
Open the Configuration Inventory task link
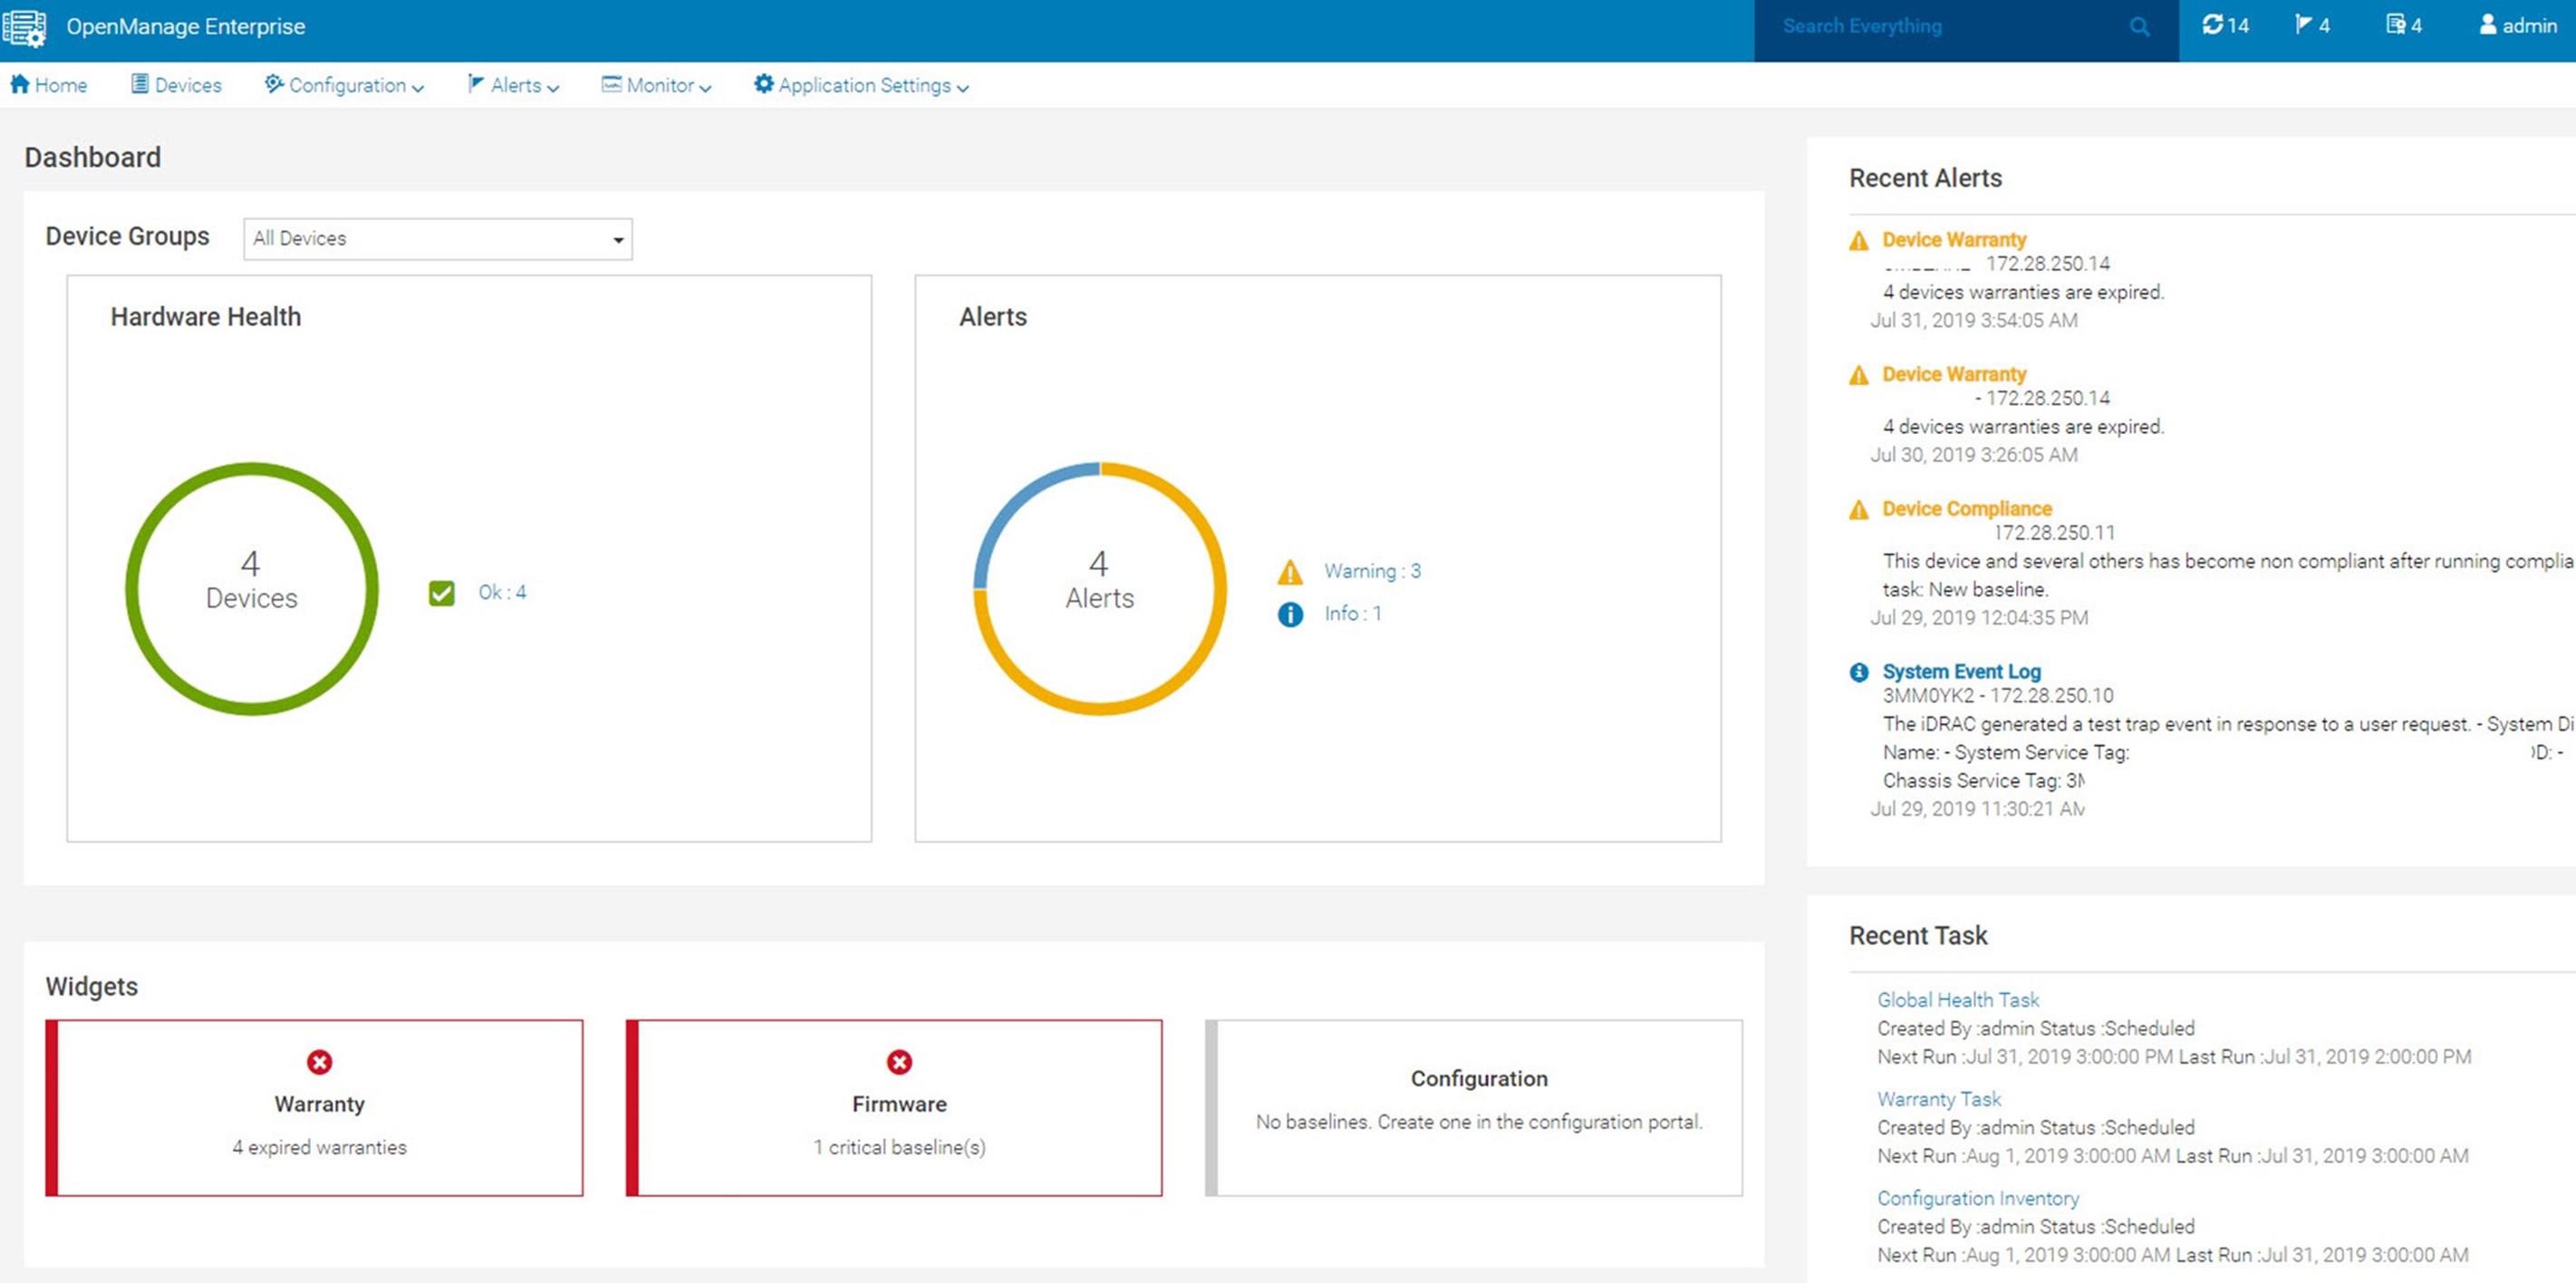point(1977,1197)
